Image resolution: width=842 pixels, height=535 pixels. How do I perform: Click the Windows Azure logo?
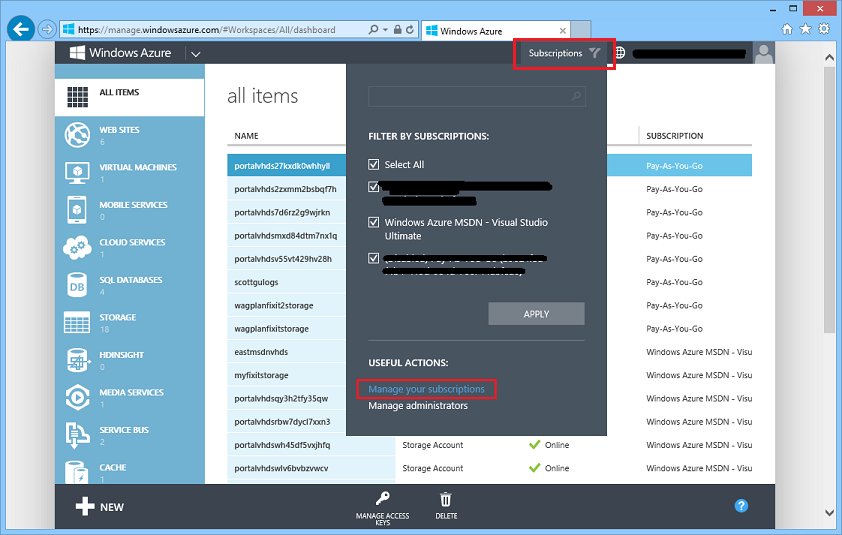click(77, 53)
